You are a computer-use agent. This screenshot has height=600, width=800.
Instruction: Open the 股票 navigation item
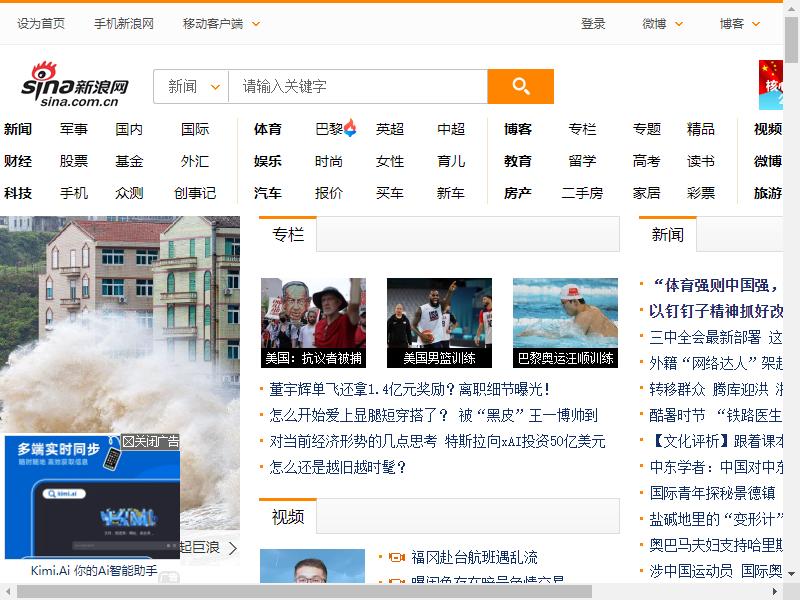tap(74, 161)
